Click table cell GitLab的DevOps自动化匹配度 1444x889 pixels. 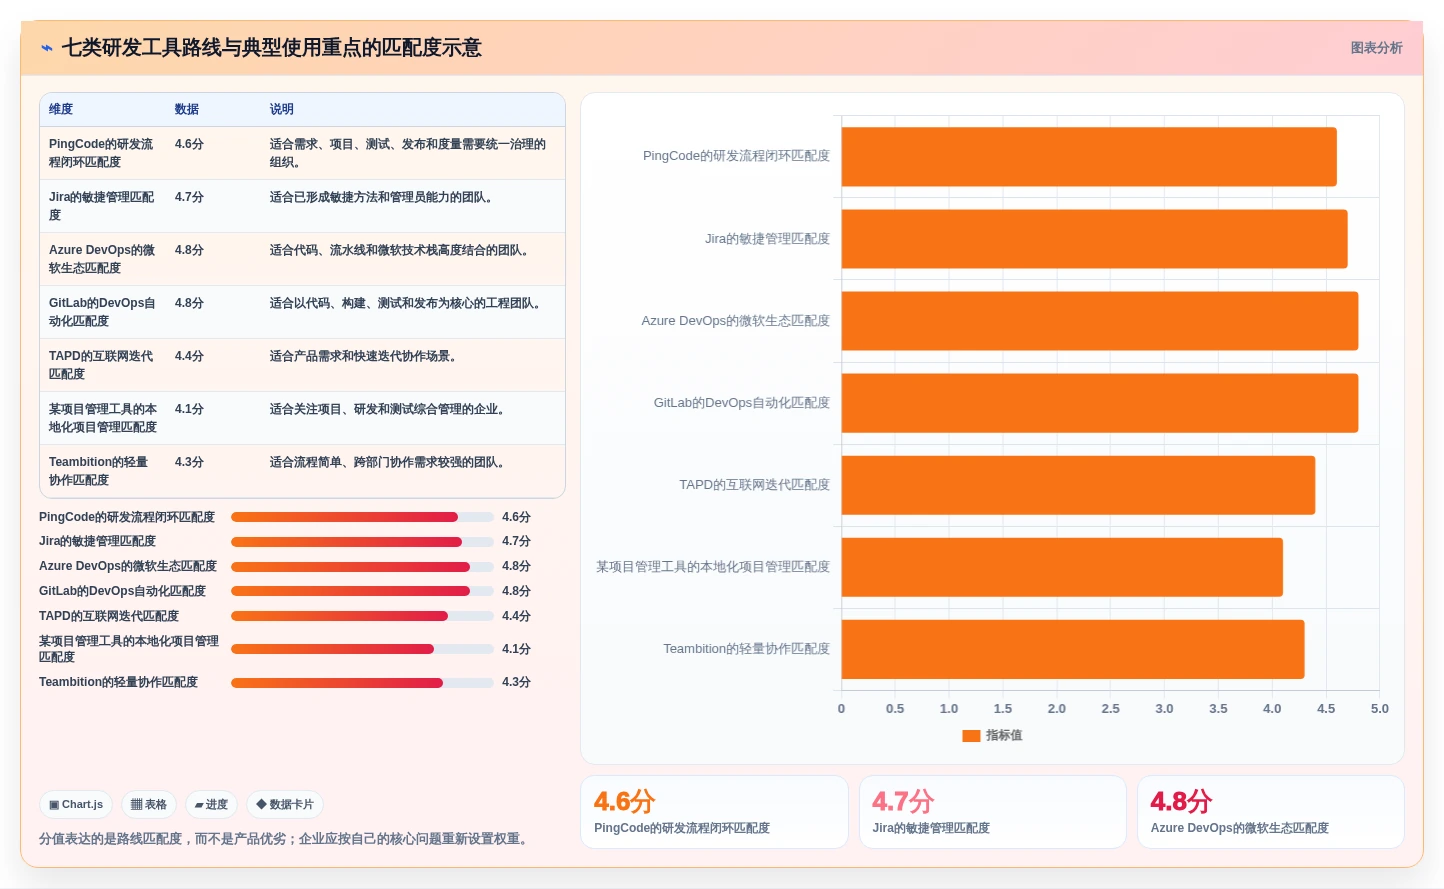coord(102,312)
